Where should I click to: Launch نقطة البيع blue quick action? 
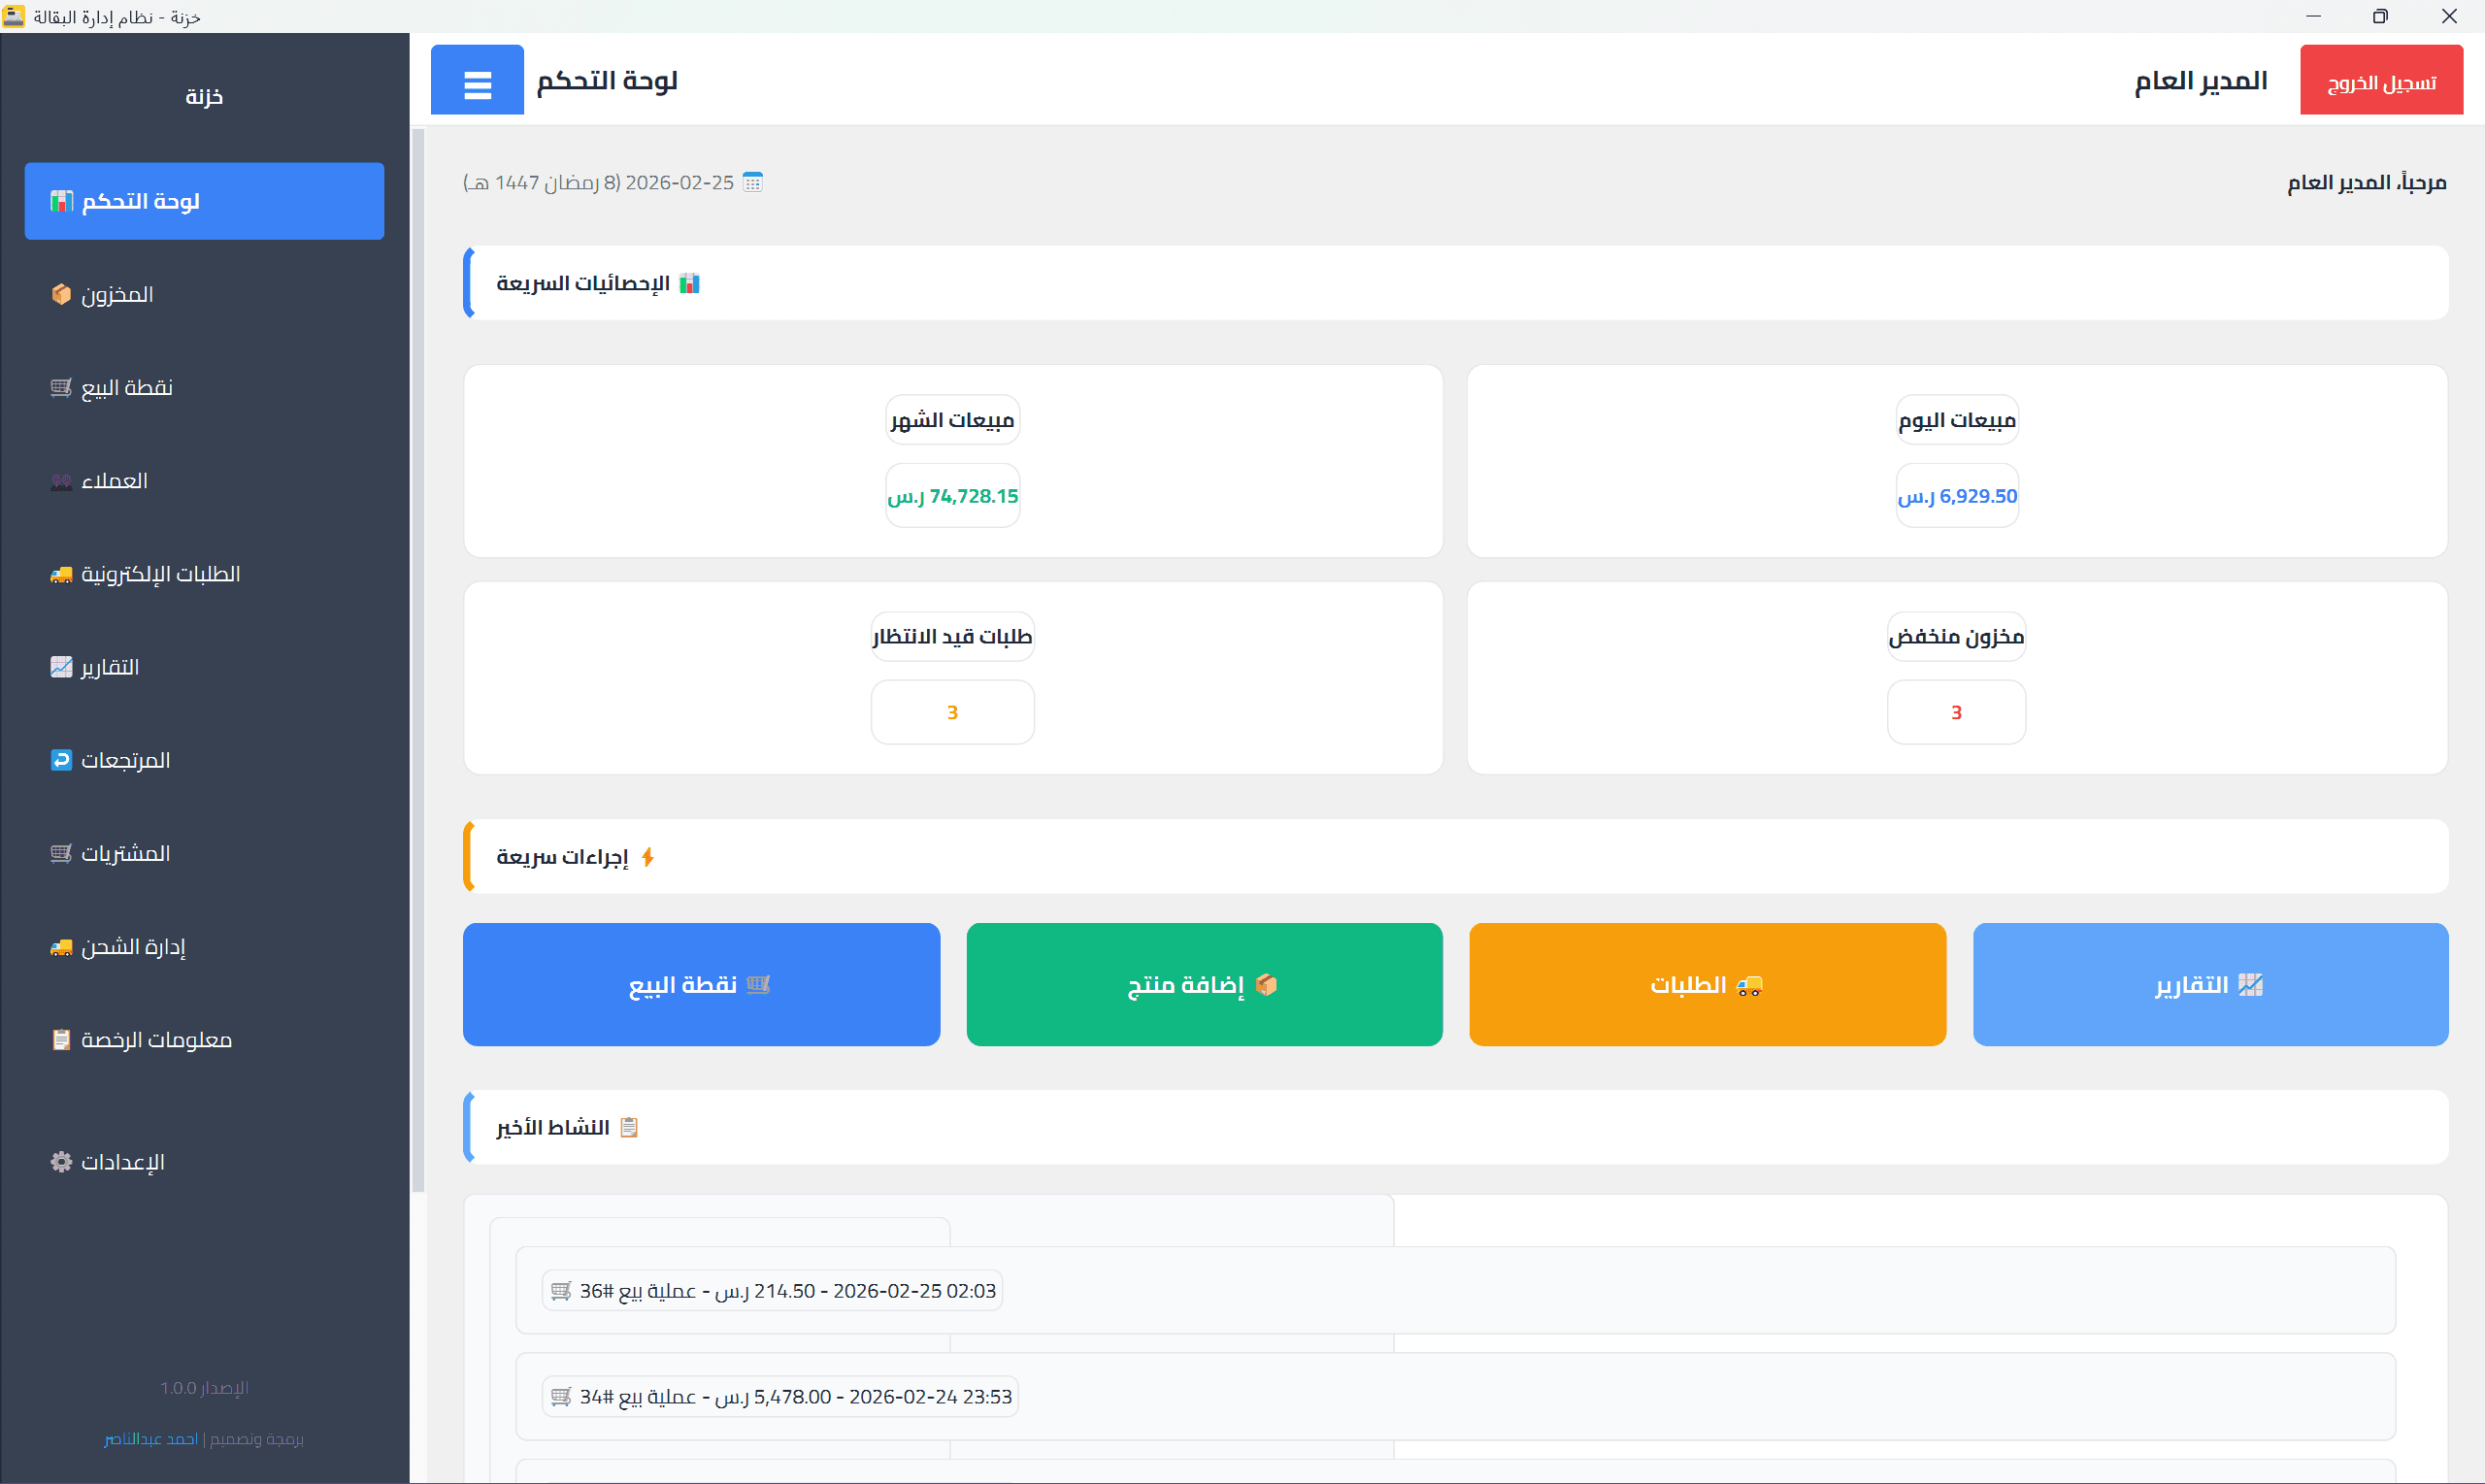pos(700,984)
